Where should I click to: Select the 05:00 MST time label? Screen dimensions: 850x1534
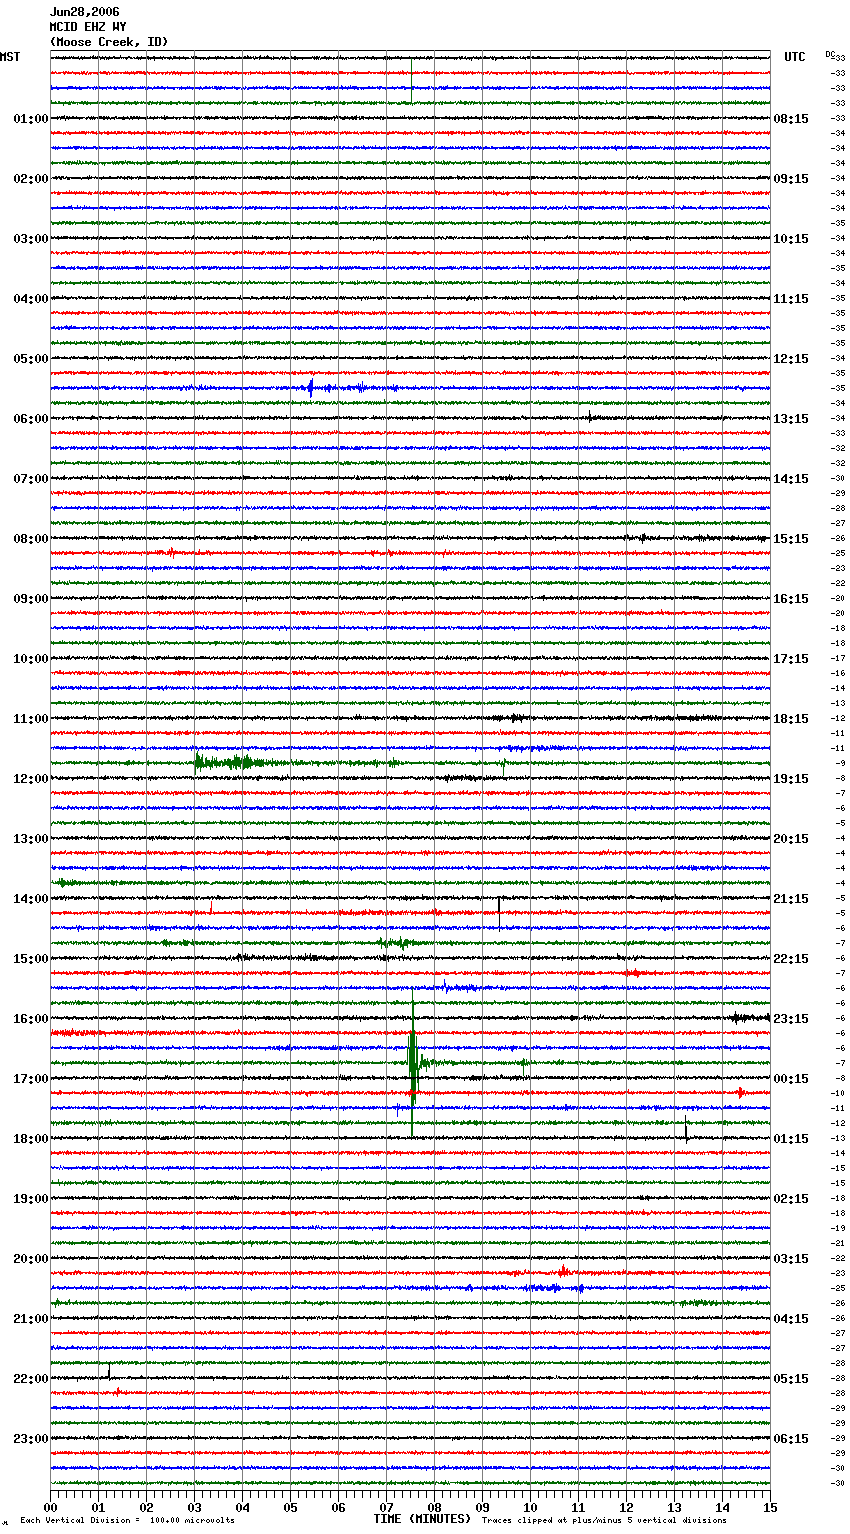(31, 359)
